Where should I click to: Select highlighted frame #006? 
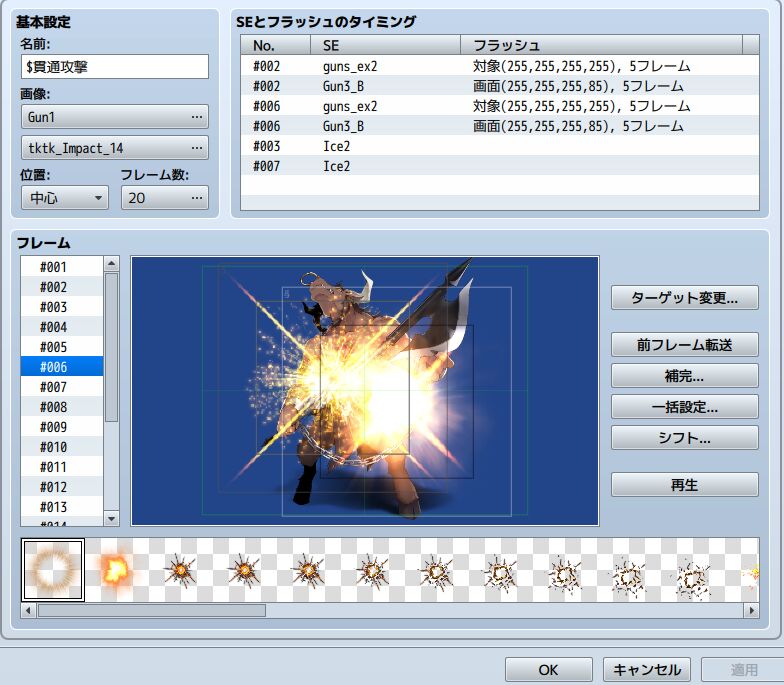click(x=62, y=367)
